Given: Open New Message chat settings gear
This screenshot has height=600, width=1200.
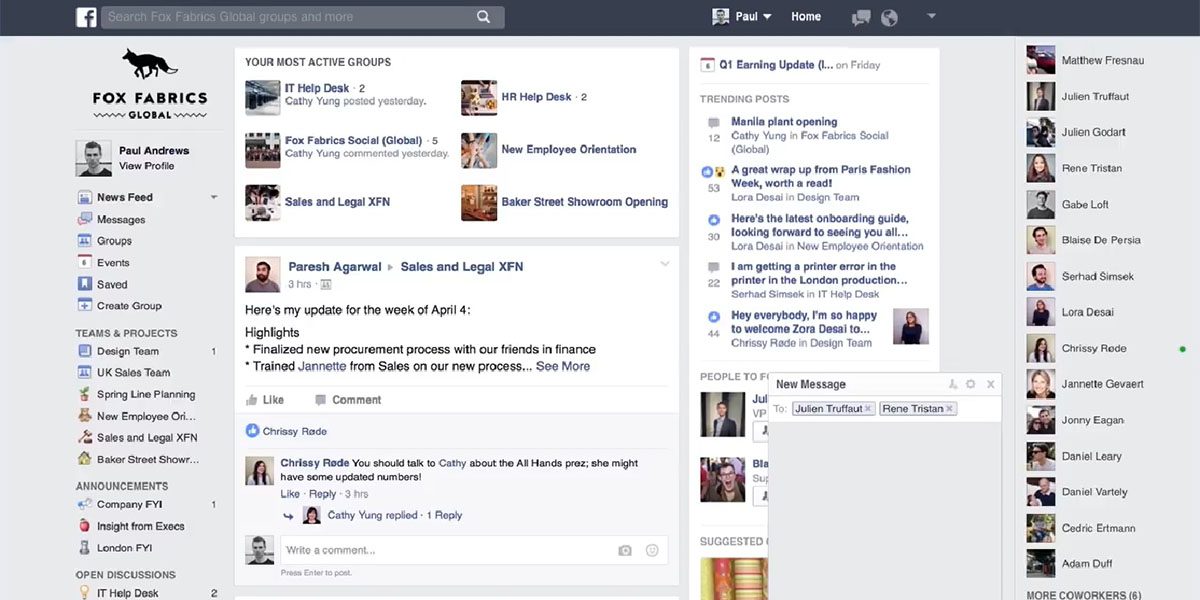Looking at the screenshot, I should point(969,383).
